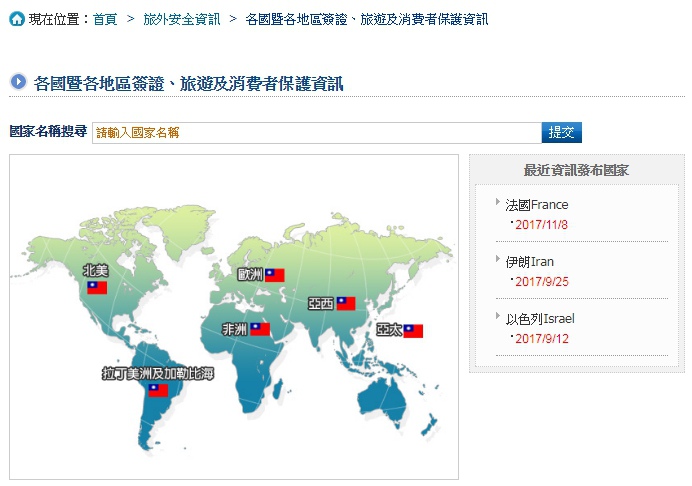This screenshot has height=486, width=692.
Task: Click the page heading 各國暨各地區簽證、旅遊及消費者保護資訊
Action: coord(188,83)
